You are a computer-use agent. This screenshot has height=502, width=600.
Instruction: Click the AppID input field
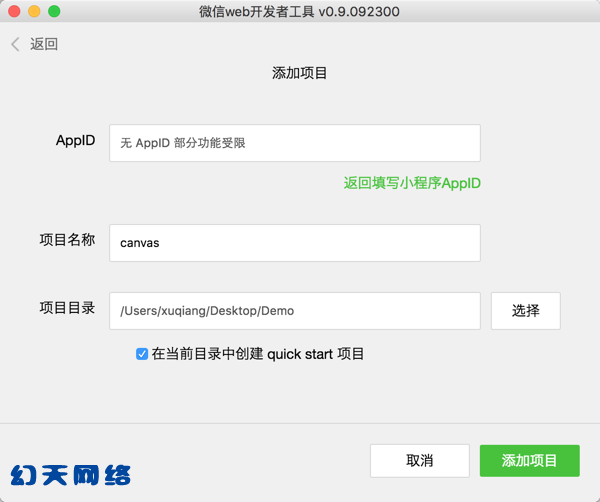(295, 143)
